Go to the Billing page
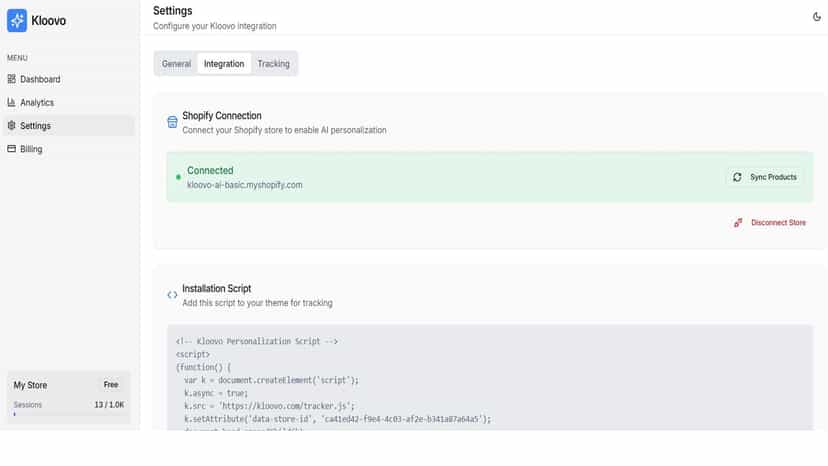The image size is (828, 466). [68, 149]
